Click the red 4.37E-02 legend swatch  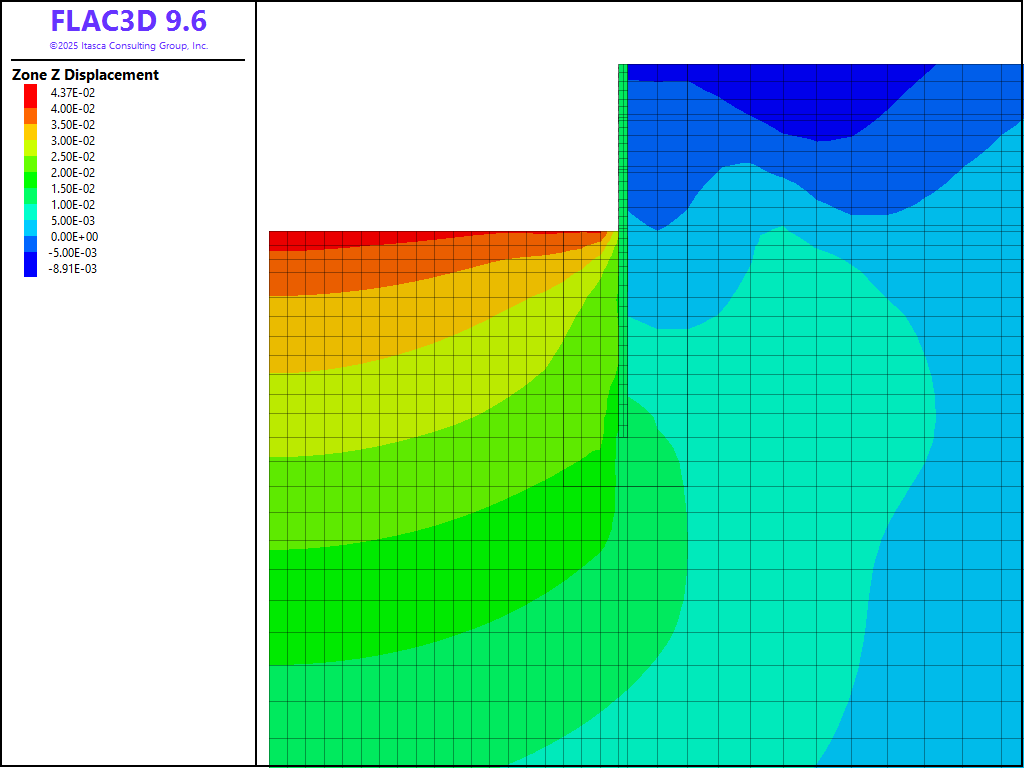coord(30,92)
